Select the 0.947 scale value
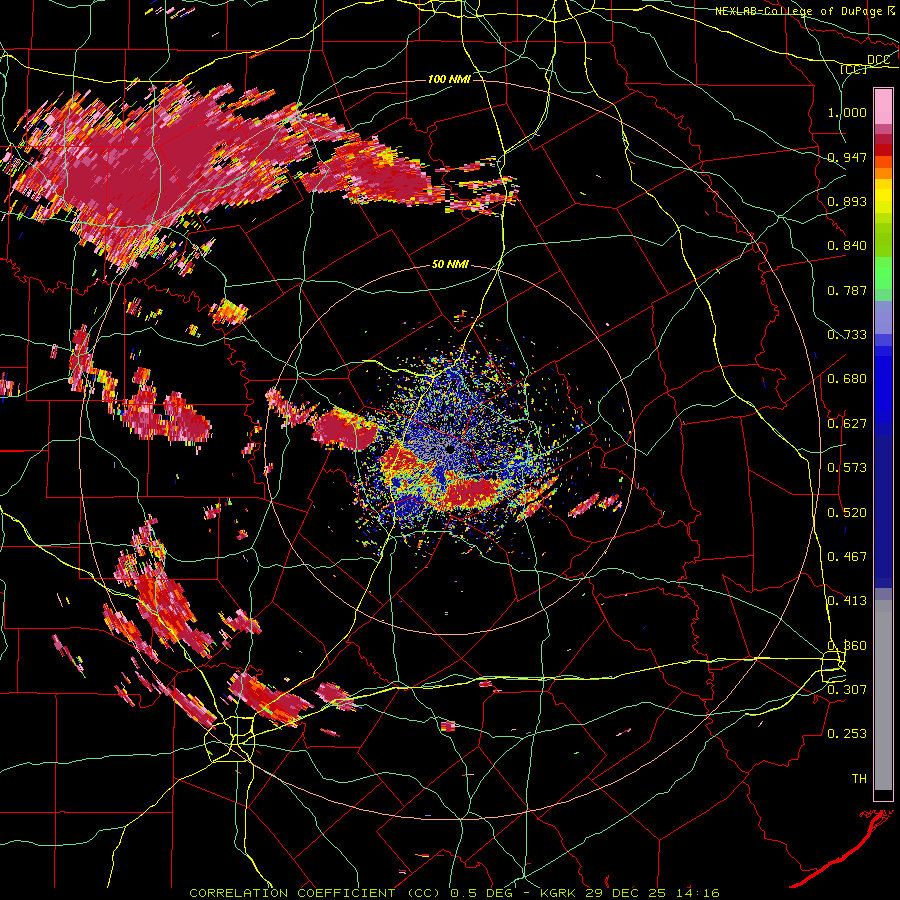This screenshot has width=900, height=900. [847, 157]
